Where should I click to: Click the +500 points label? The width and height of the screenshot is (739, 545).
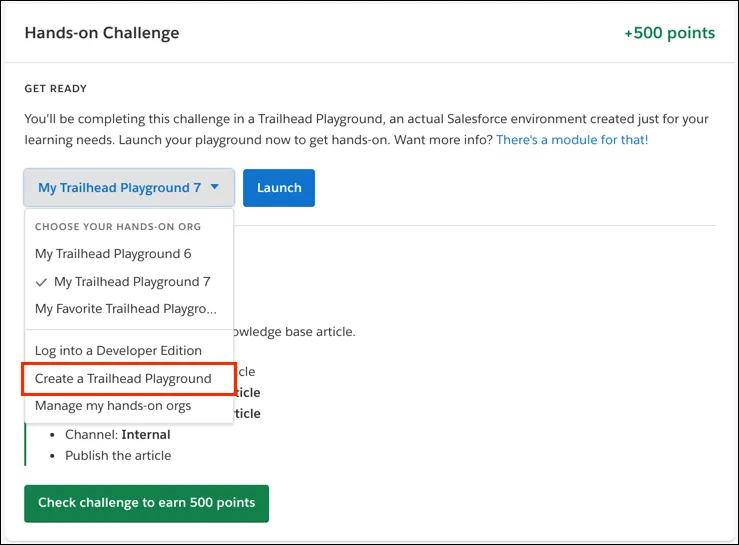(x=669, y=33)
